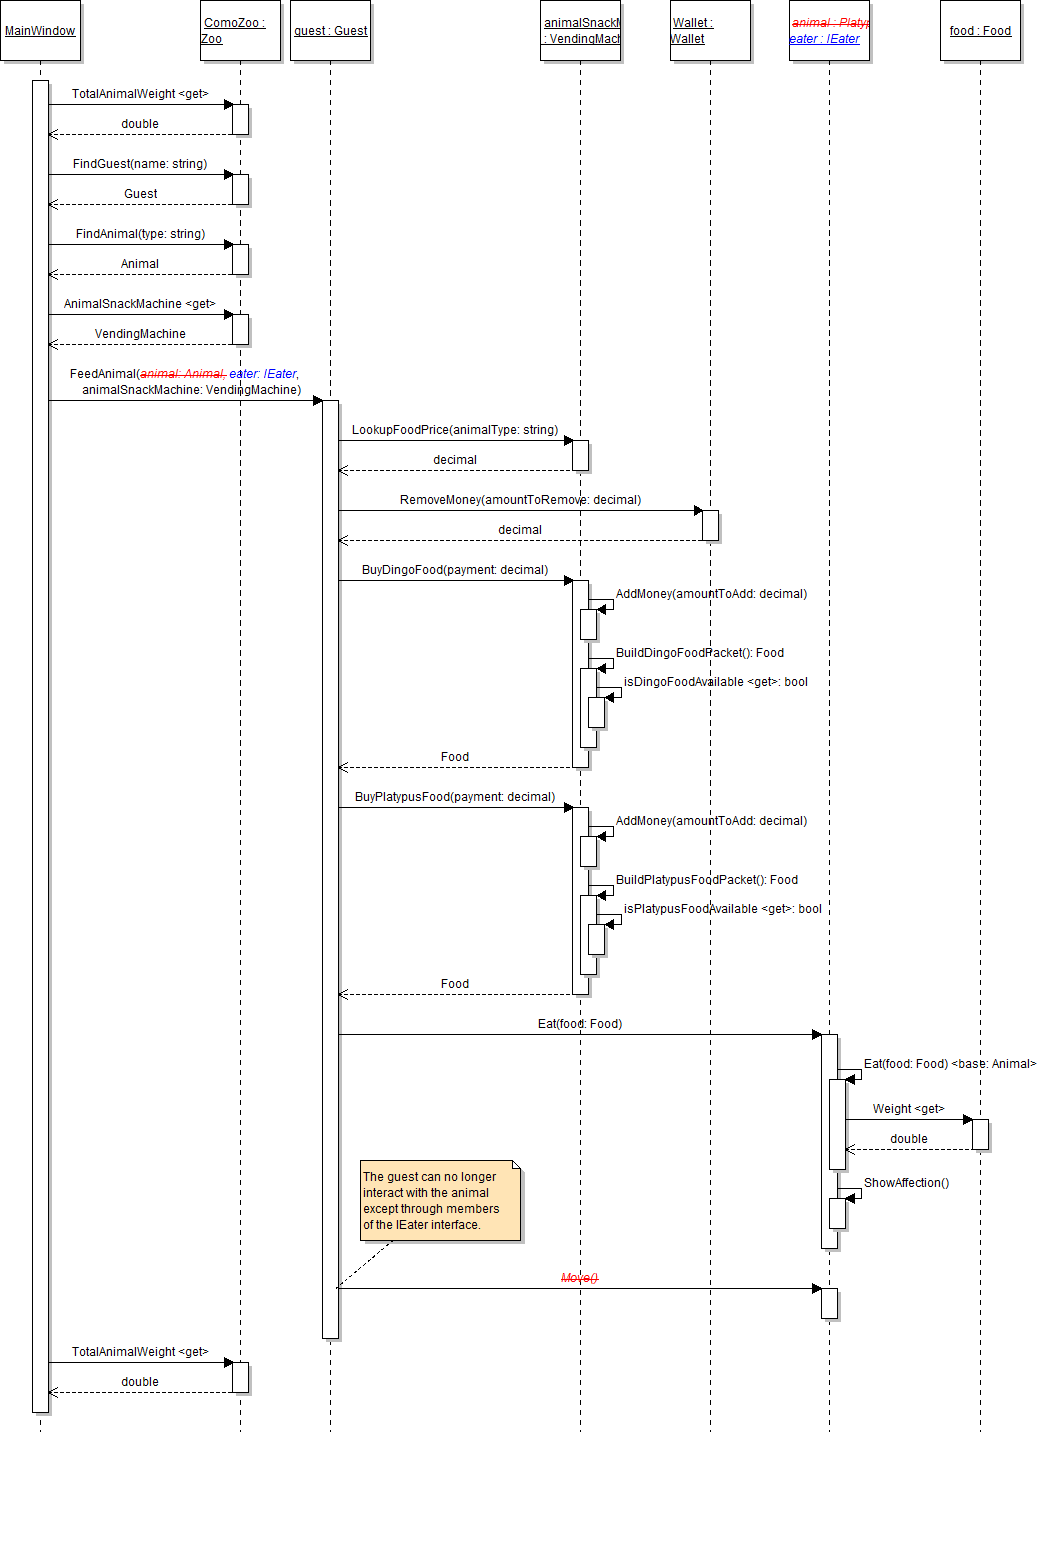
Task: Click the FindAnimal(type: string) message label
Action: pyautogui.click(x=140, y=234)
